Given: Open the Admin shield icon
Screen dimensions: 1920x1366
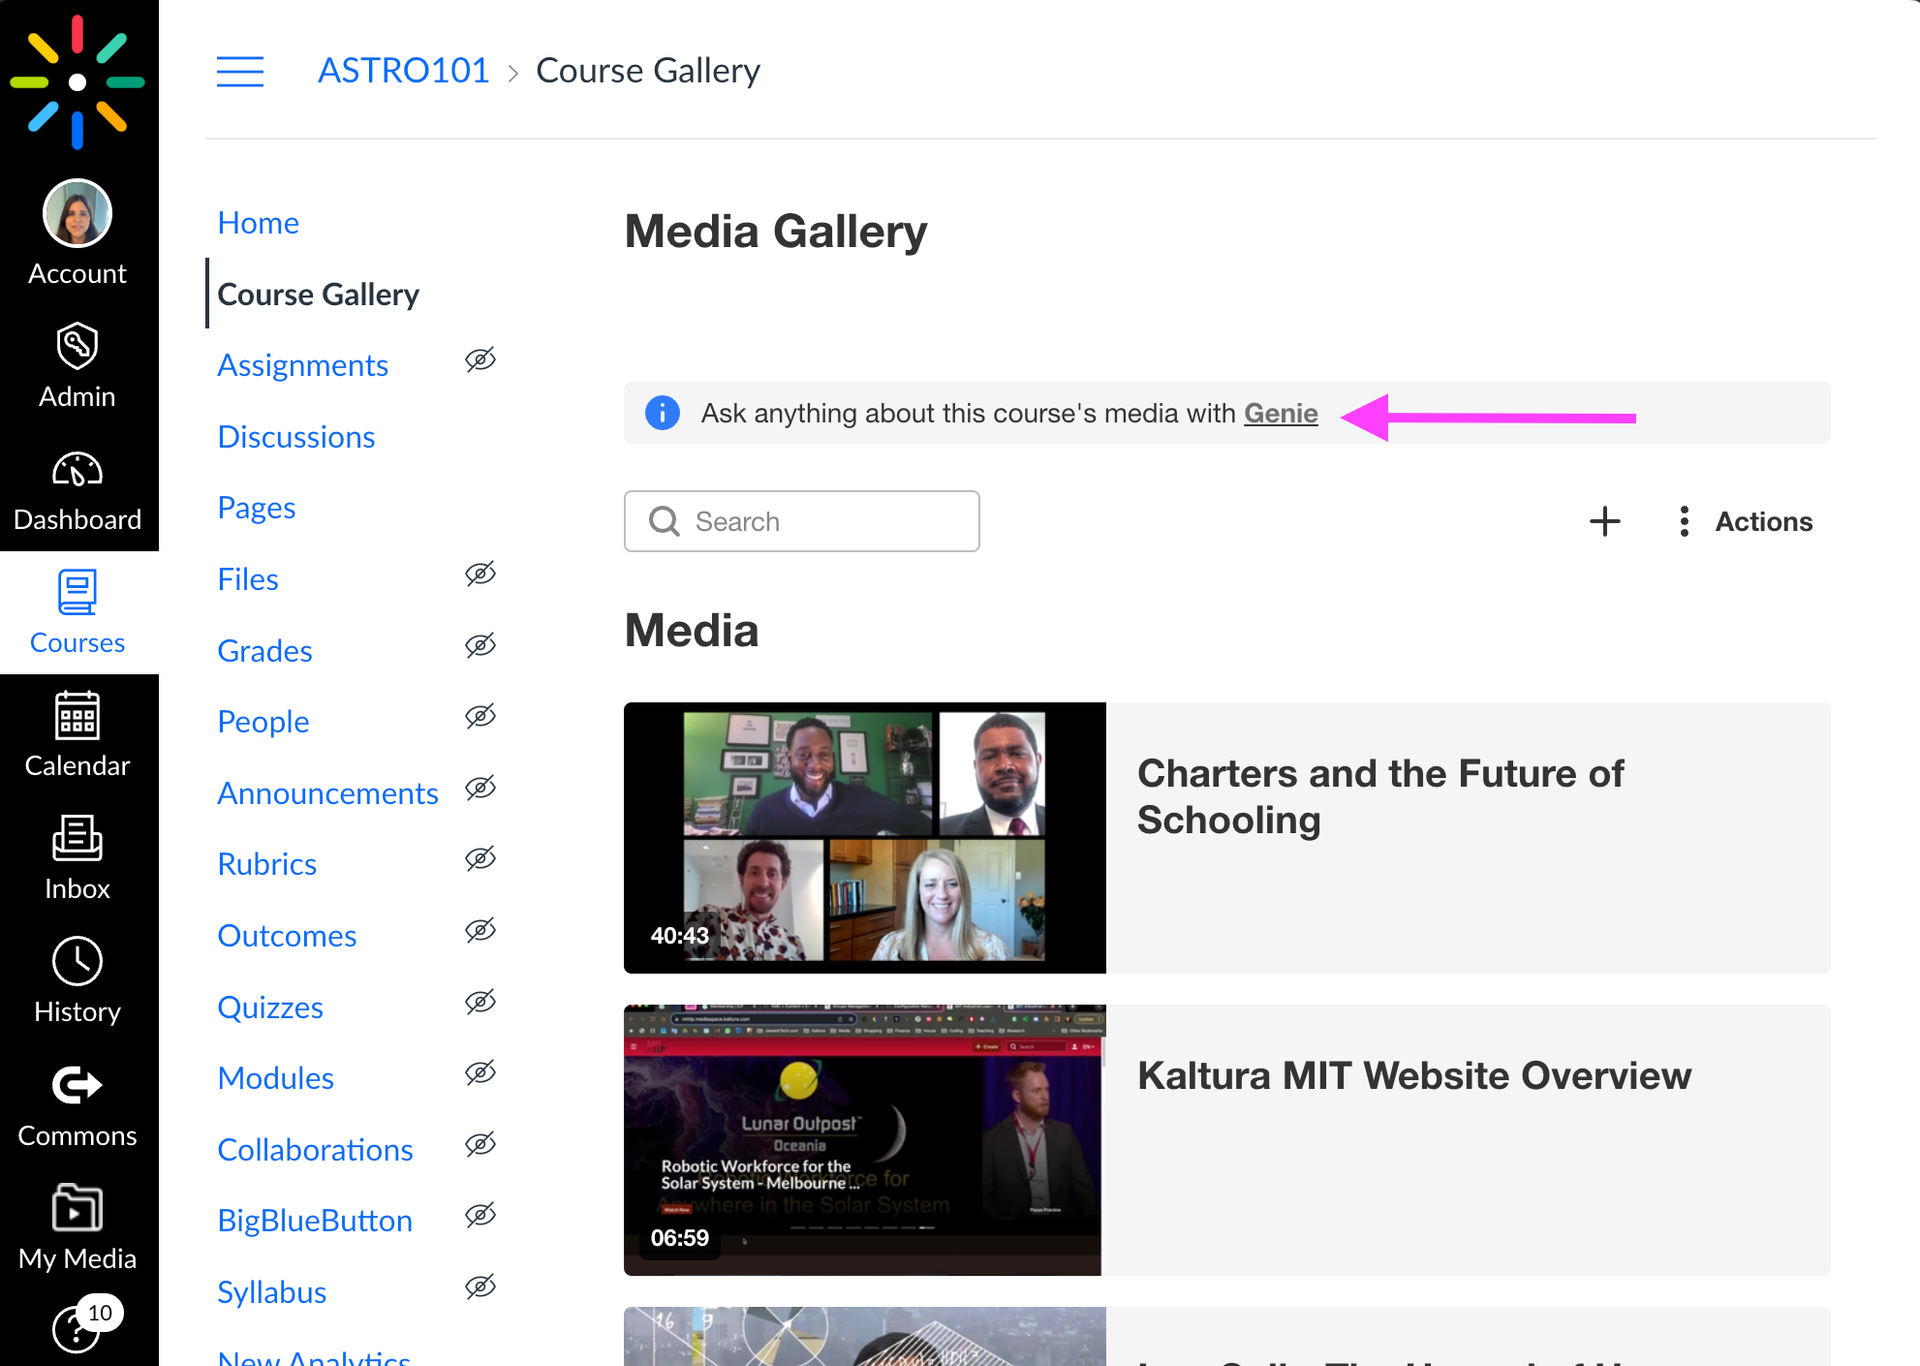Looking at the screenshot, I should coord(77,347).
